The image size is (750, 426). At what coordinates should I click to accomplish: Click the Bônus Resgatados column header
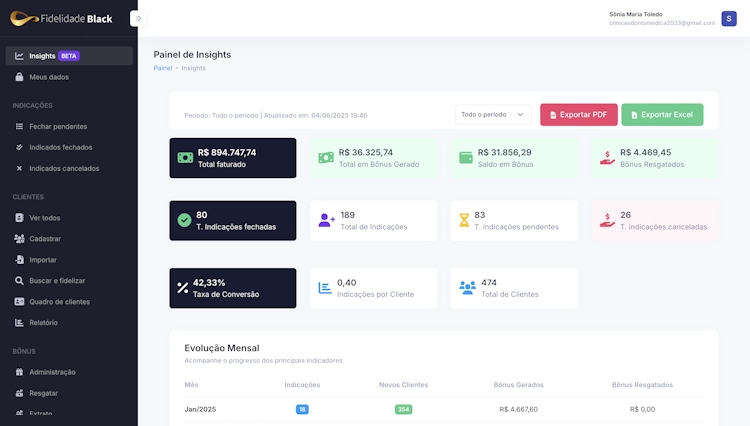tap(642, 385)
